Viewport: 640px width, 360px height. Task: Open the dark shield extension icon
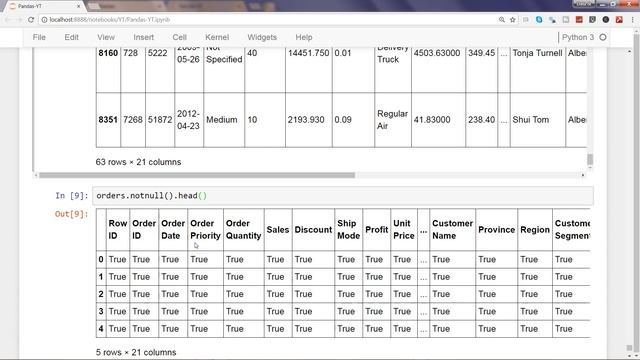[592, 20]
